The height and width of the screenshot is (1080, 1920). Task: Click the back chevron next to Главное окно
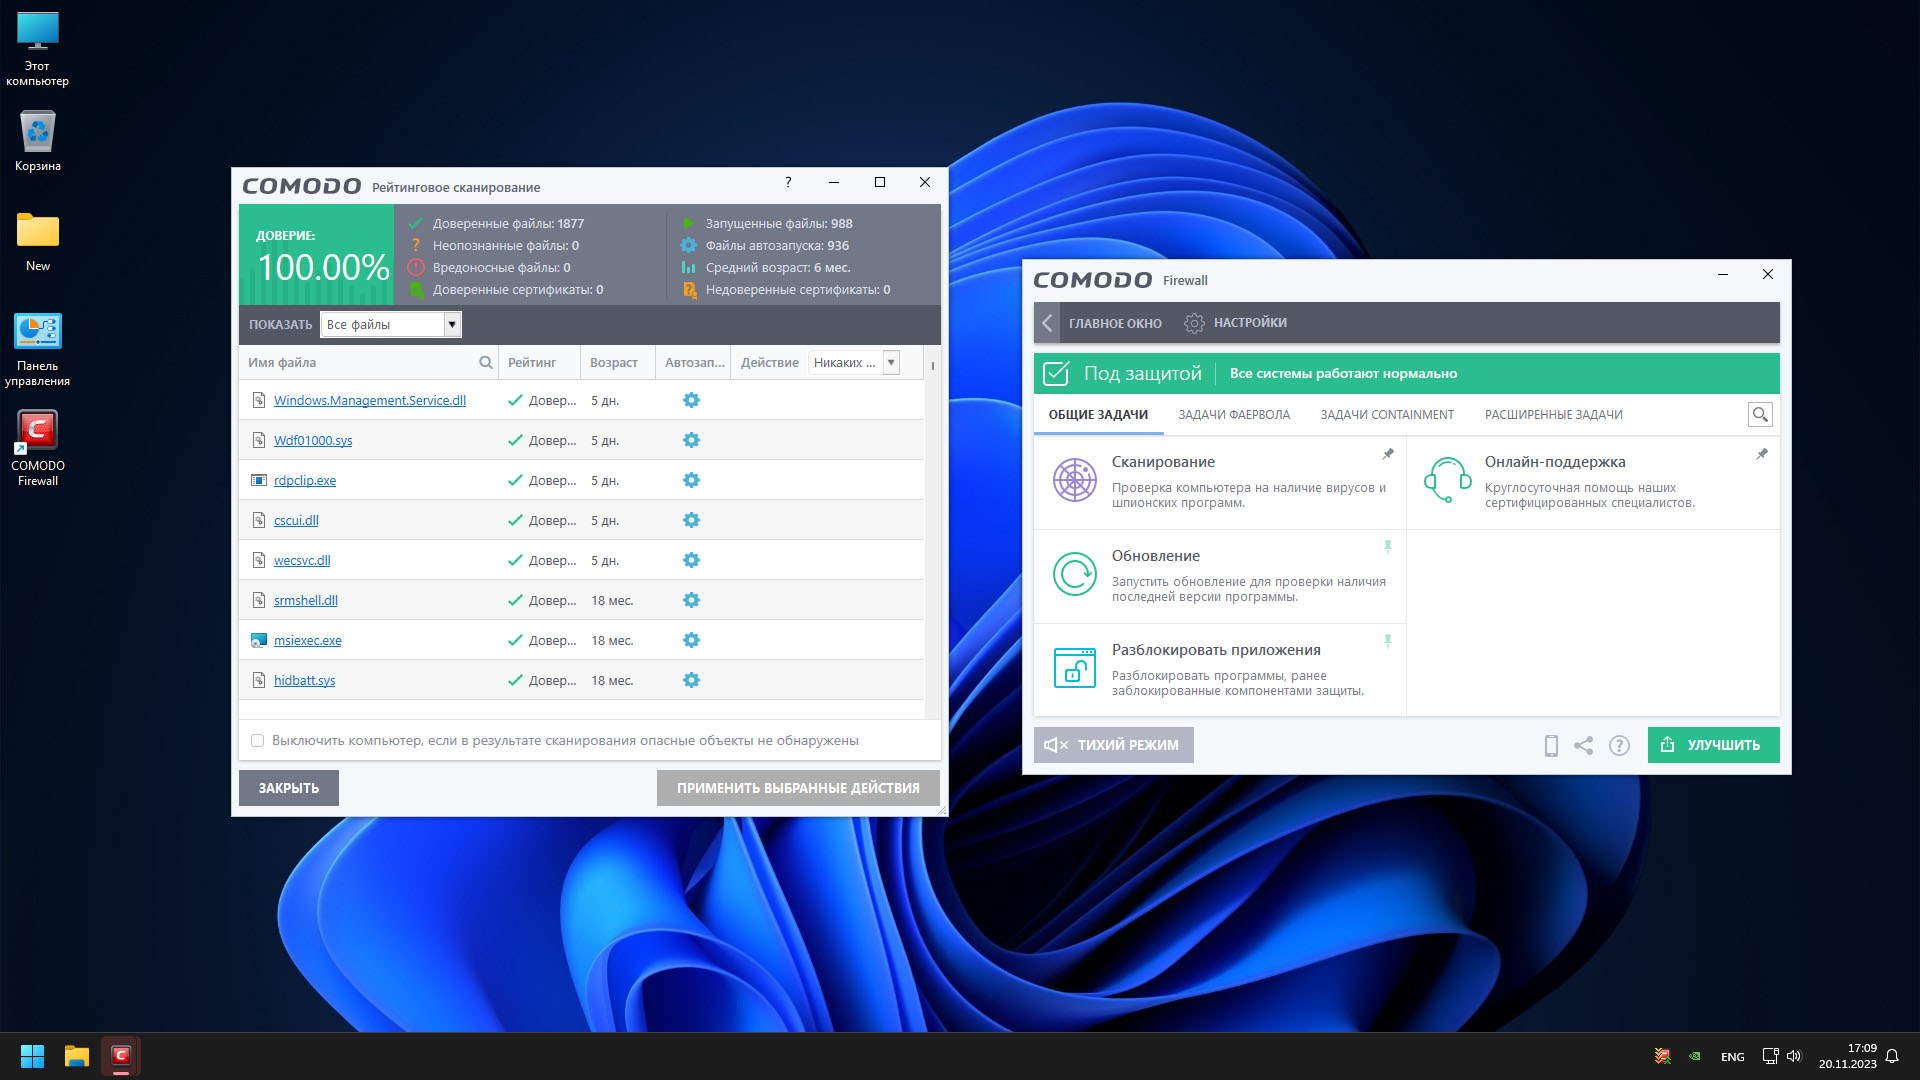pos(1047,323)
